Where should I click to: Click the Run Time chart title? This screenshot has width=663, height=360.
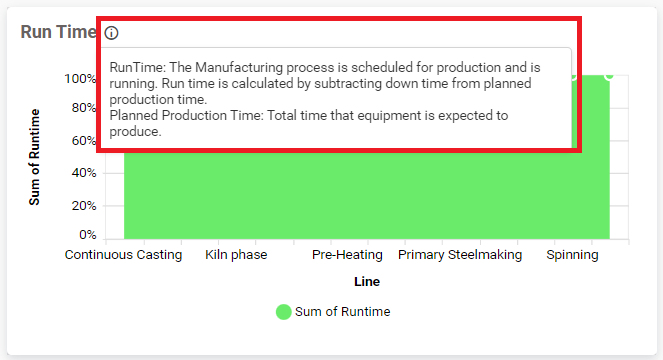pyautogui.click(x=59, y=32)
